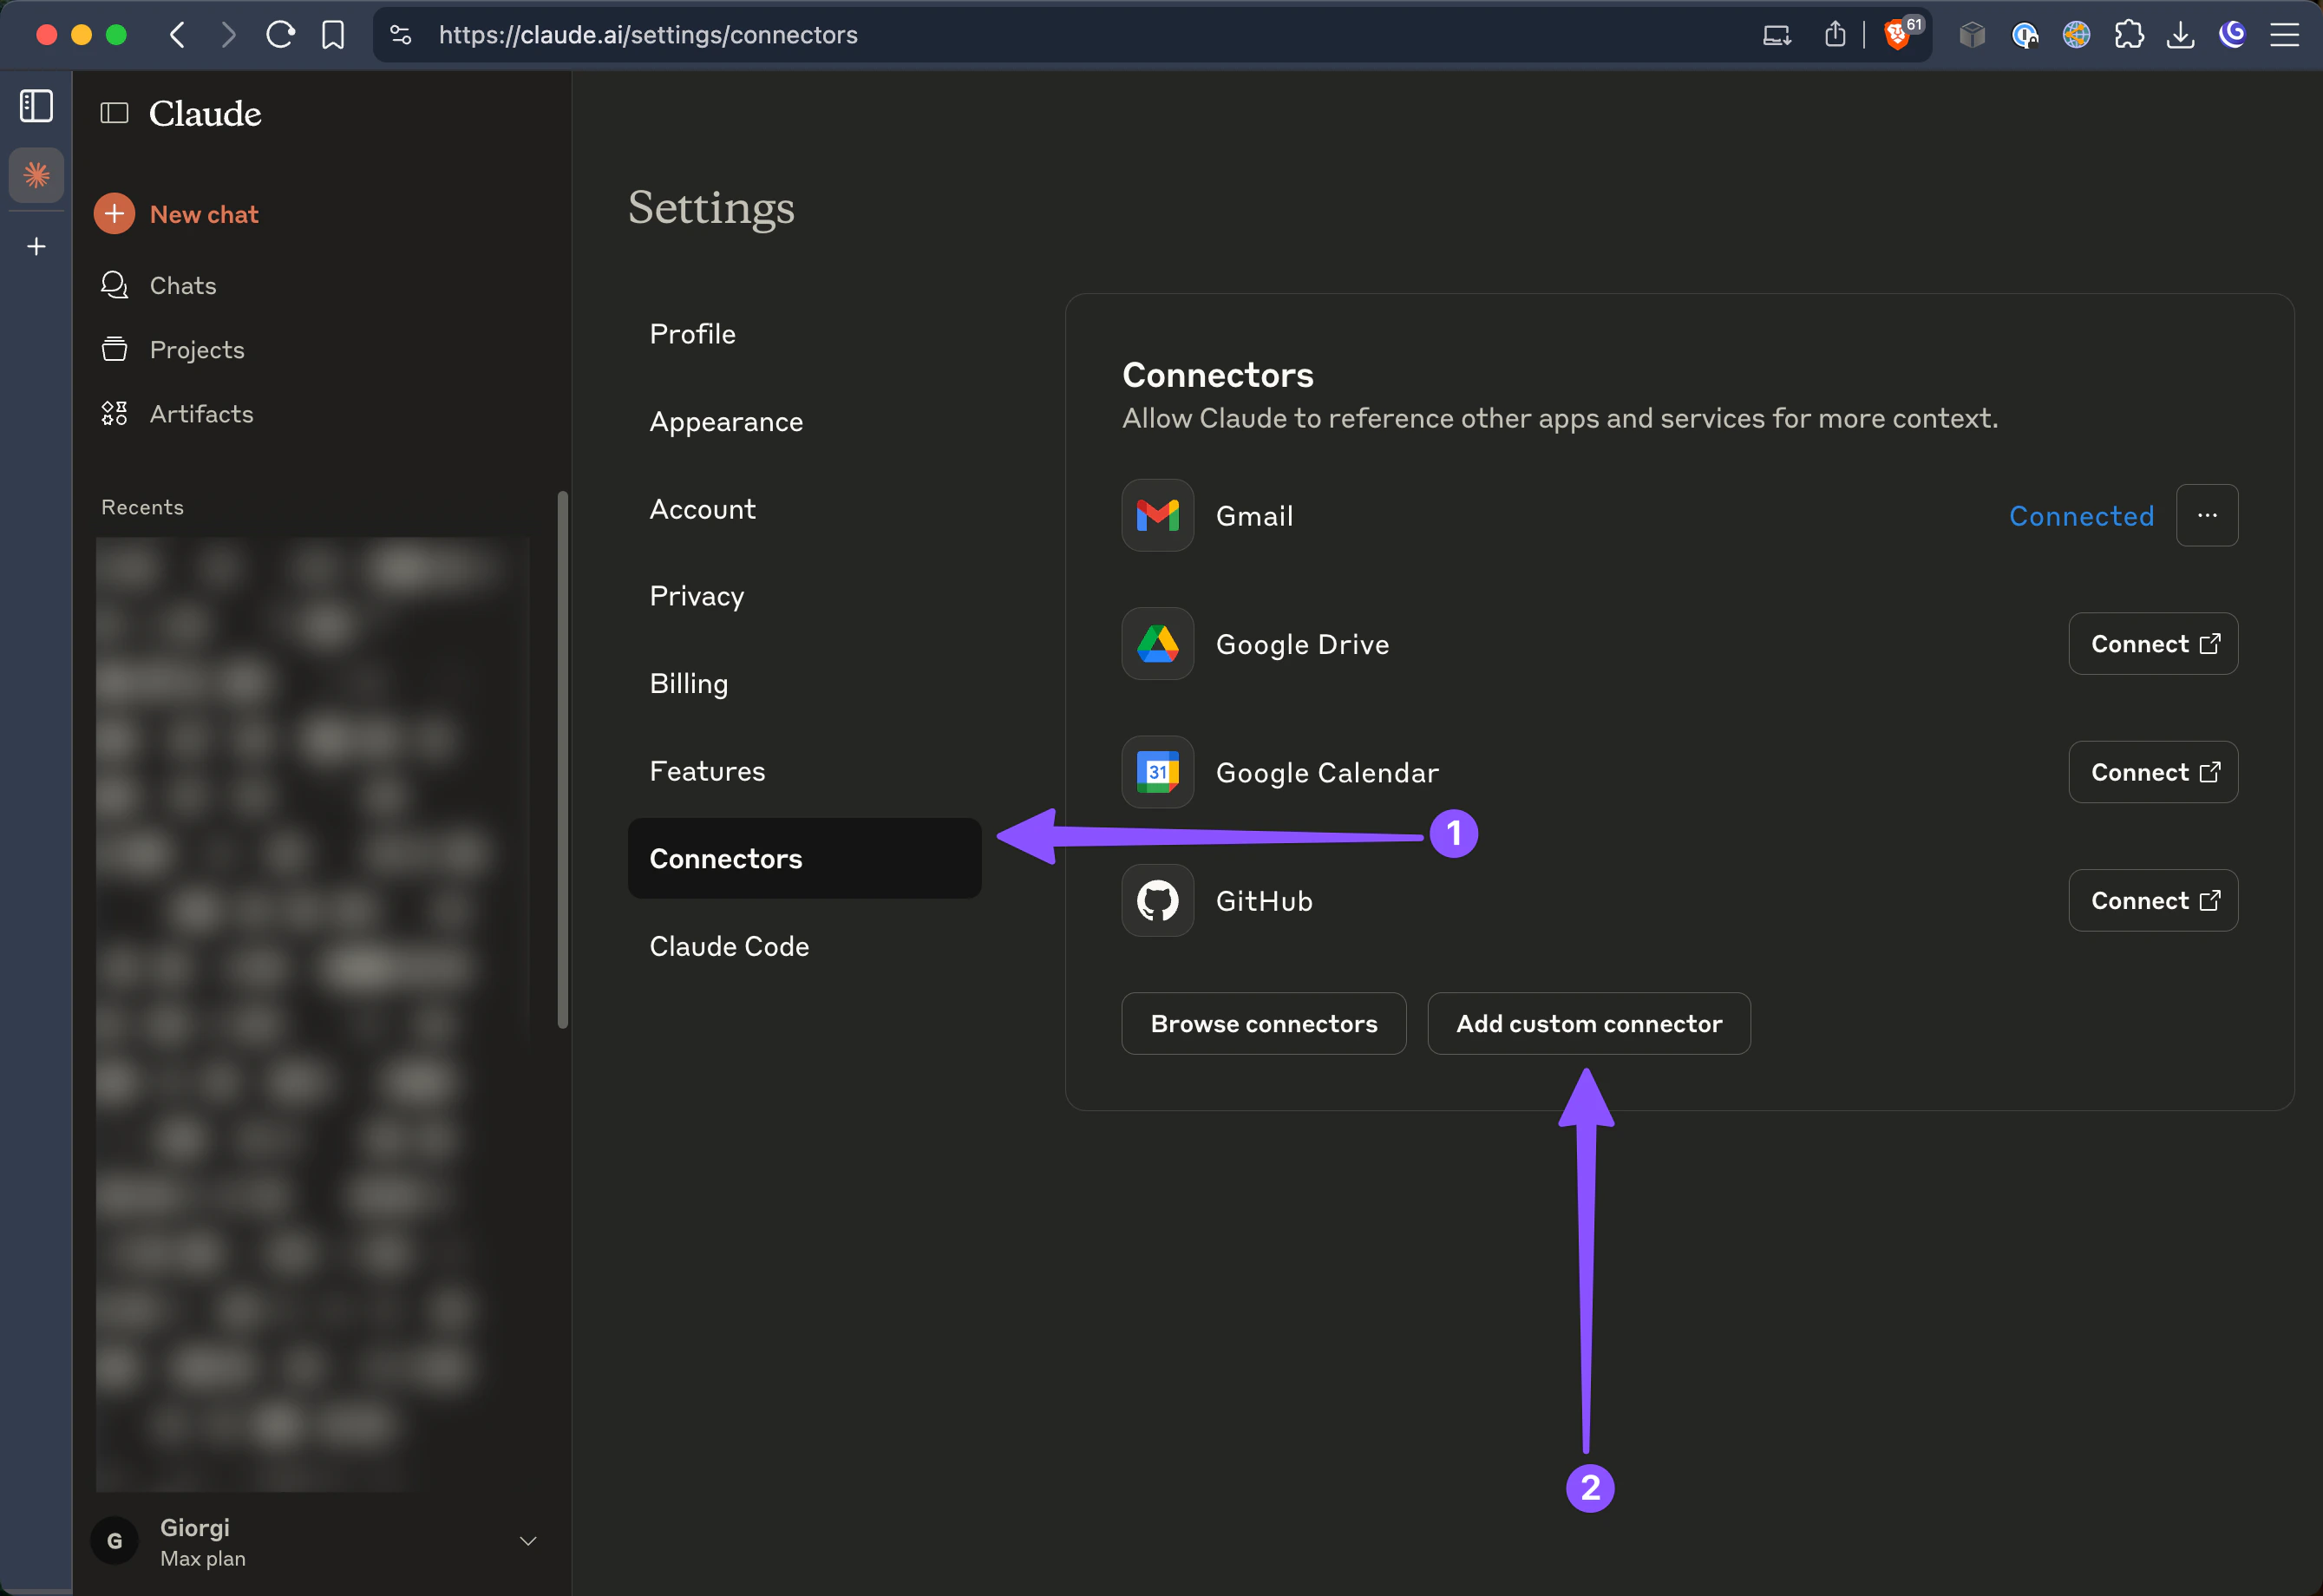Click the Add custom connector button
2323x1596 pixels.
click(1588, 1023)
